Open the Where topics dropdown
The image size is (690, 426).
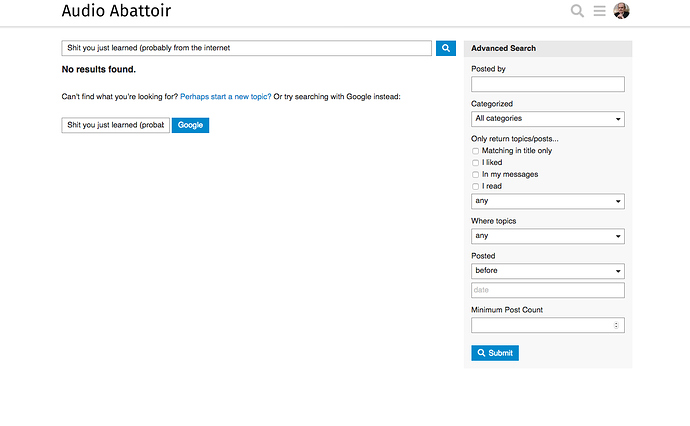(547, 236)
